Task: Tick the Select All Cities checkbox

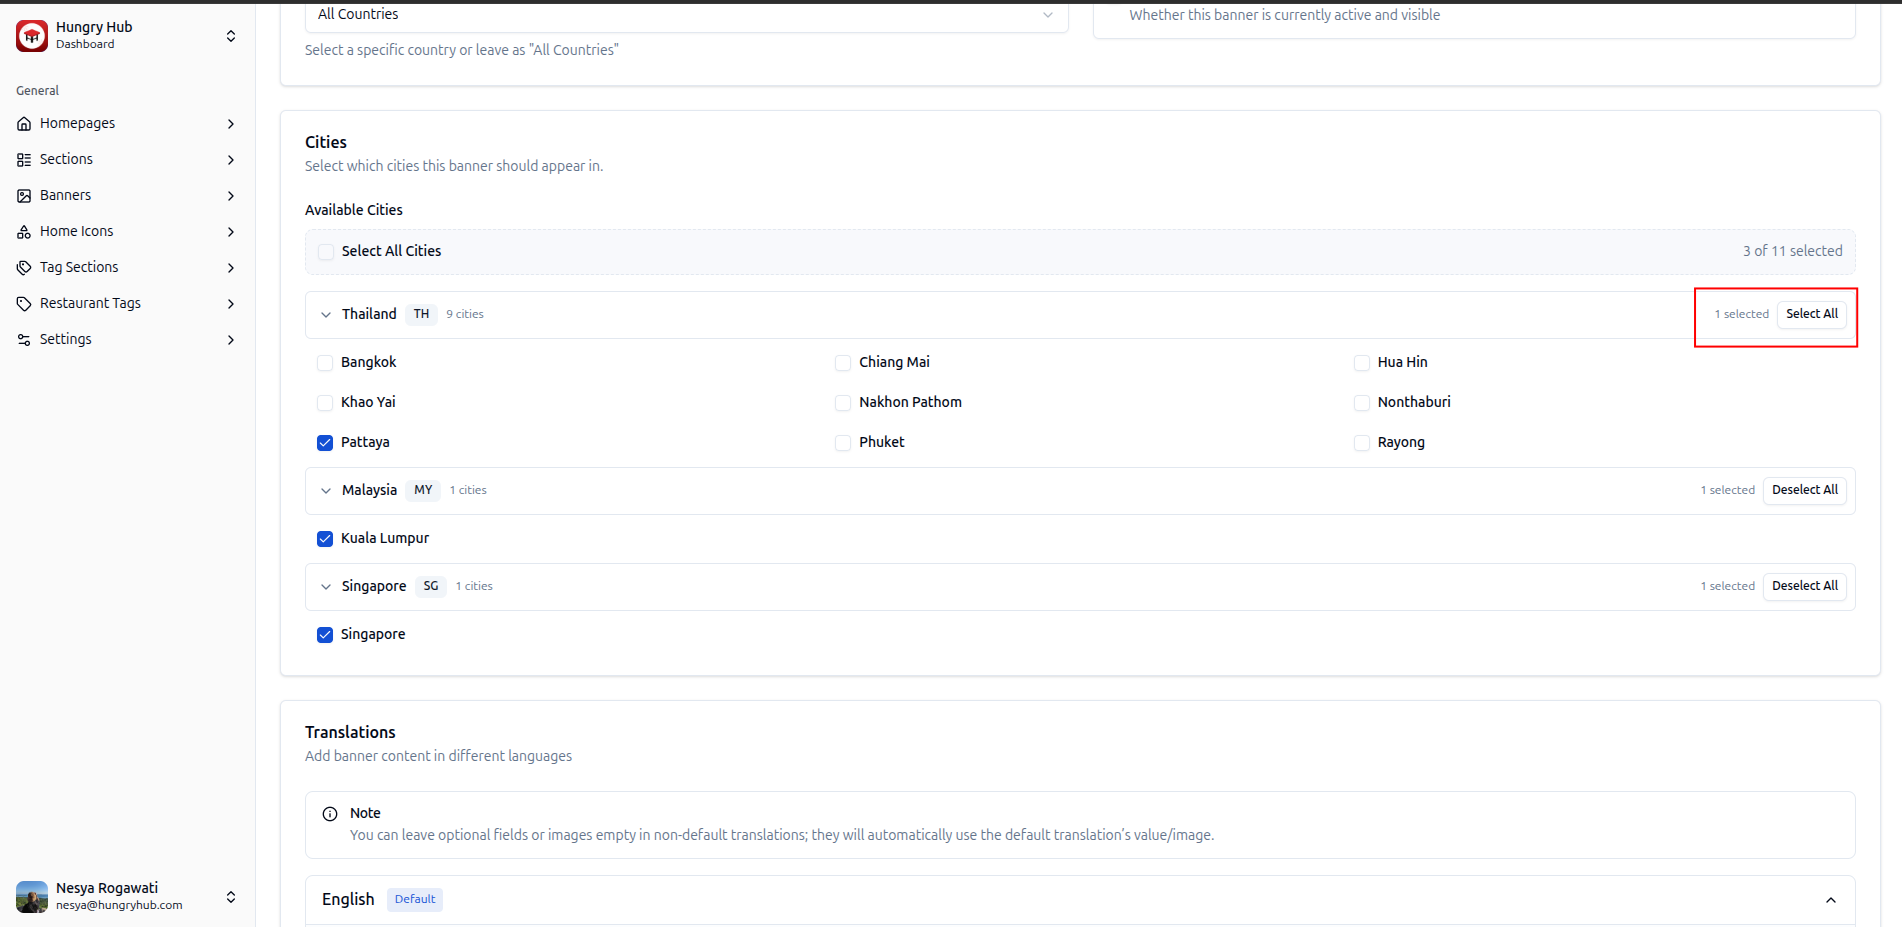Action: 326,252
